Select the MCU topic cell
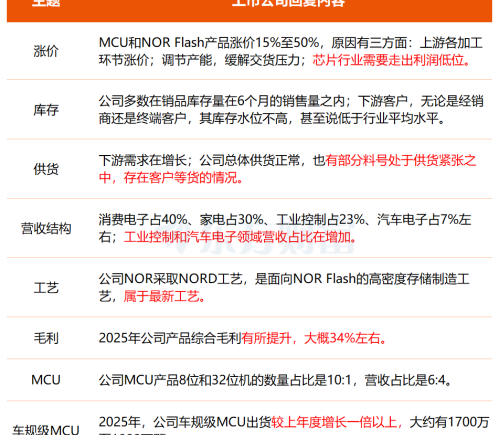499x435 pixels. (46, 380)
